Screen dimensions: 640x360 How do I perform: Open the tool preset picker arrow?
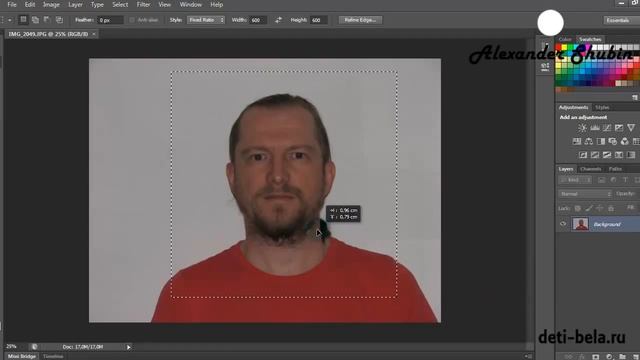10,20
